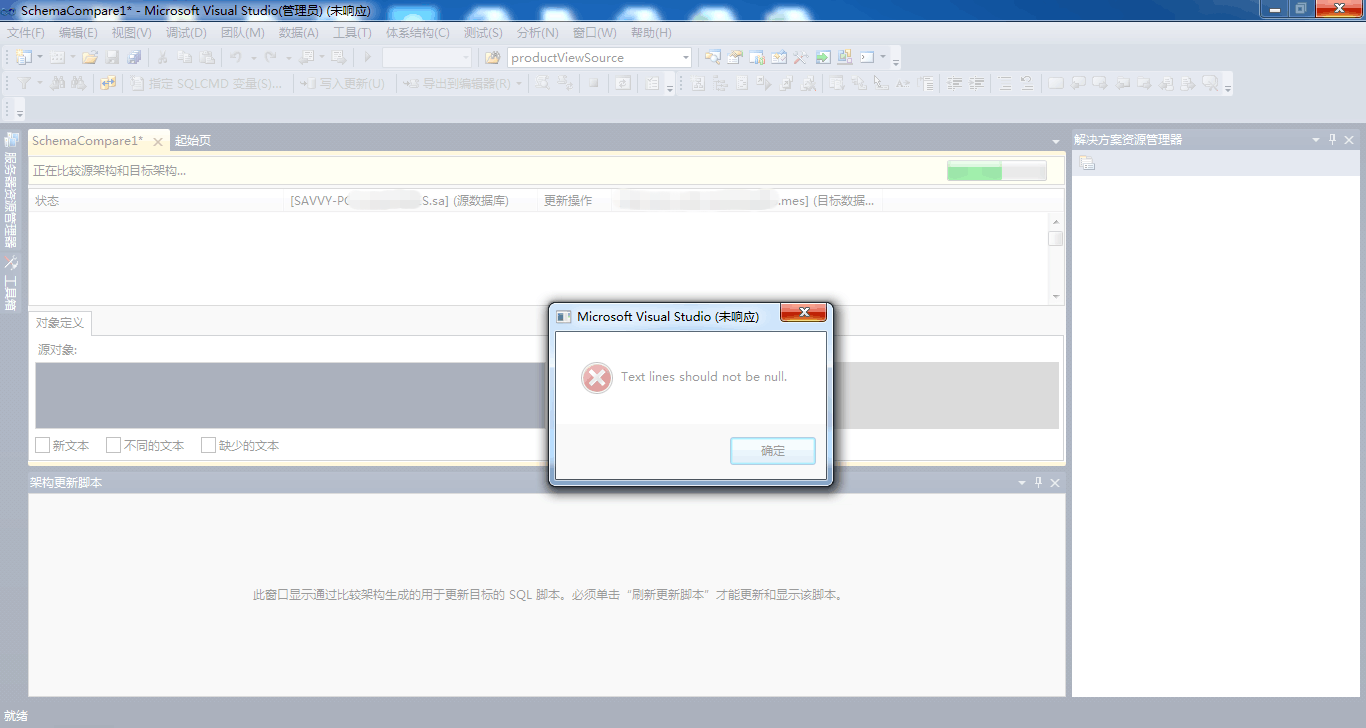1366x728 pixels.
Task: Click the Command Window icon
Action: (x=867, y=57)
